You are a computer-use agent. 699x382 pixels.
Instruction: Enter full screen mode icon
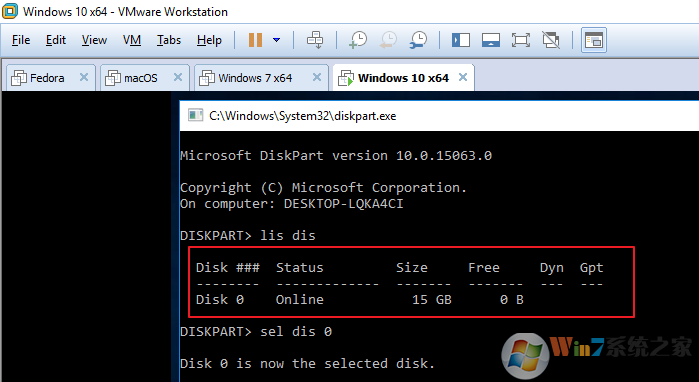tap(521, 40)
